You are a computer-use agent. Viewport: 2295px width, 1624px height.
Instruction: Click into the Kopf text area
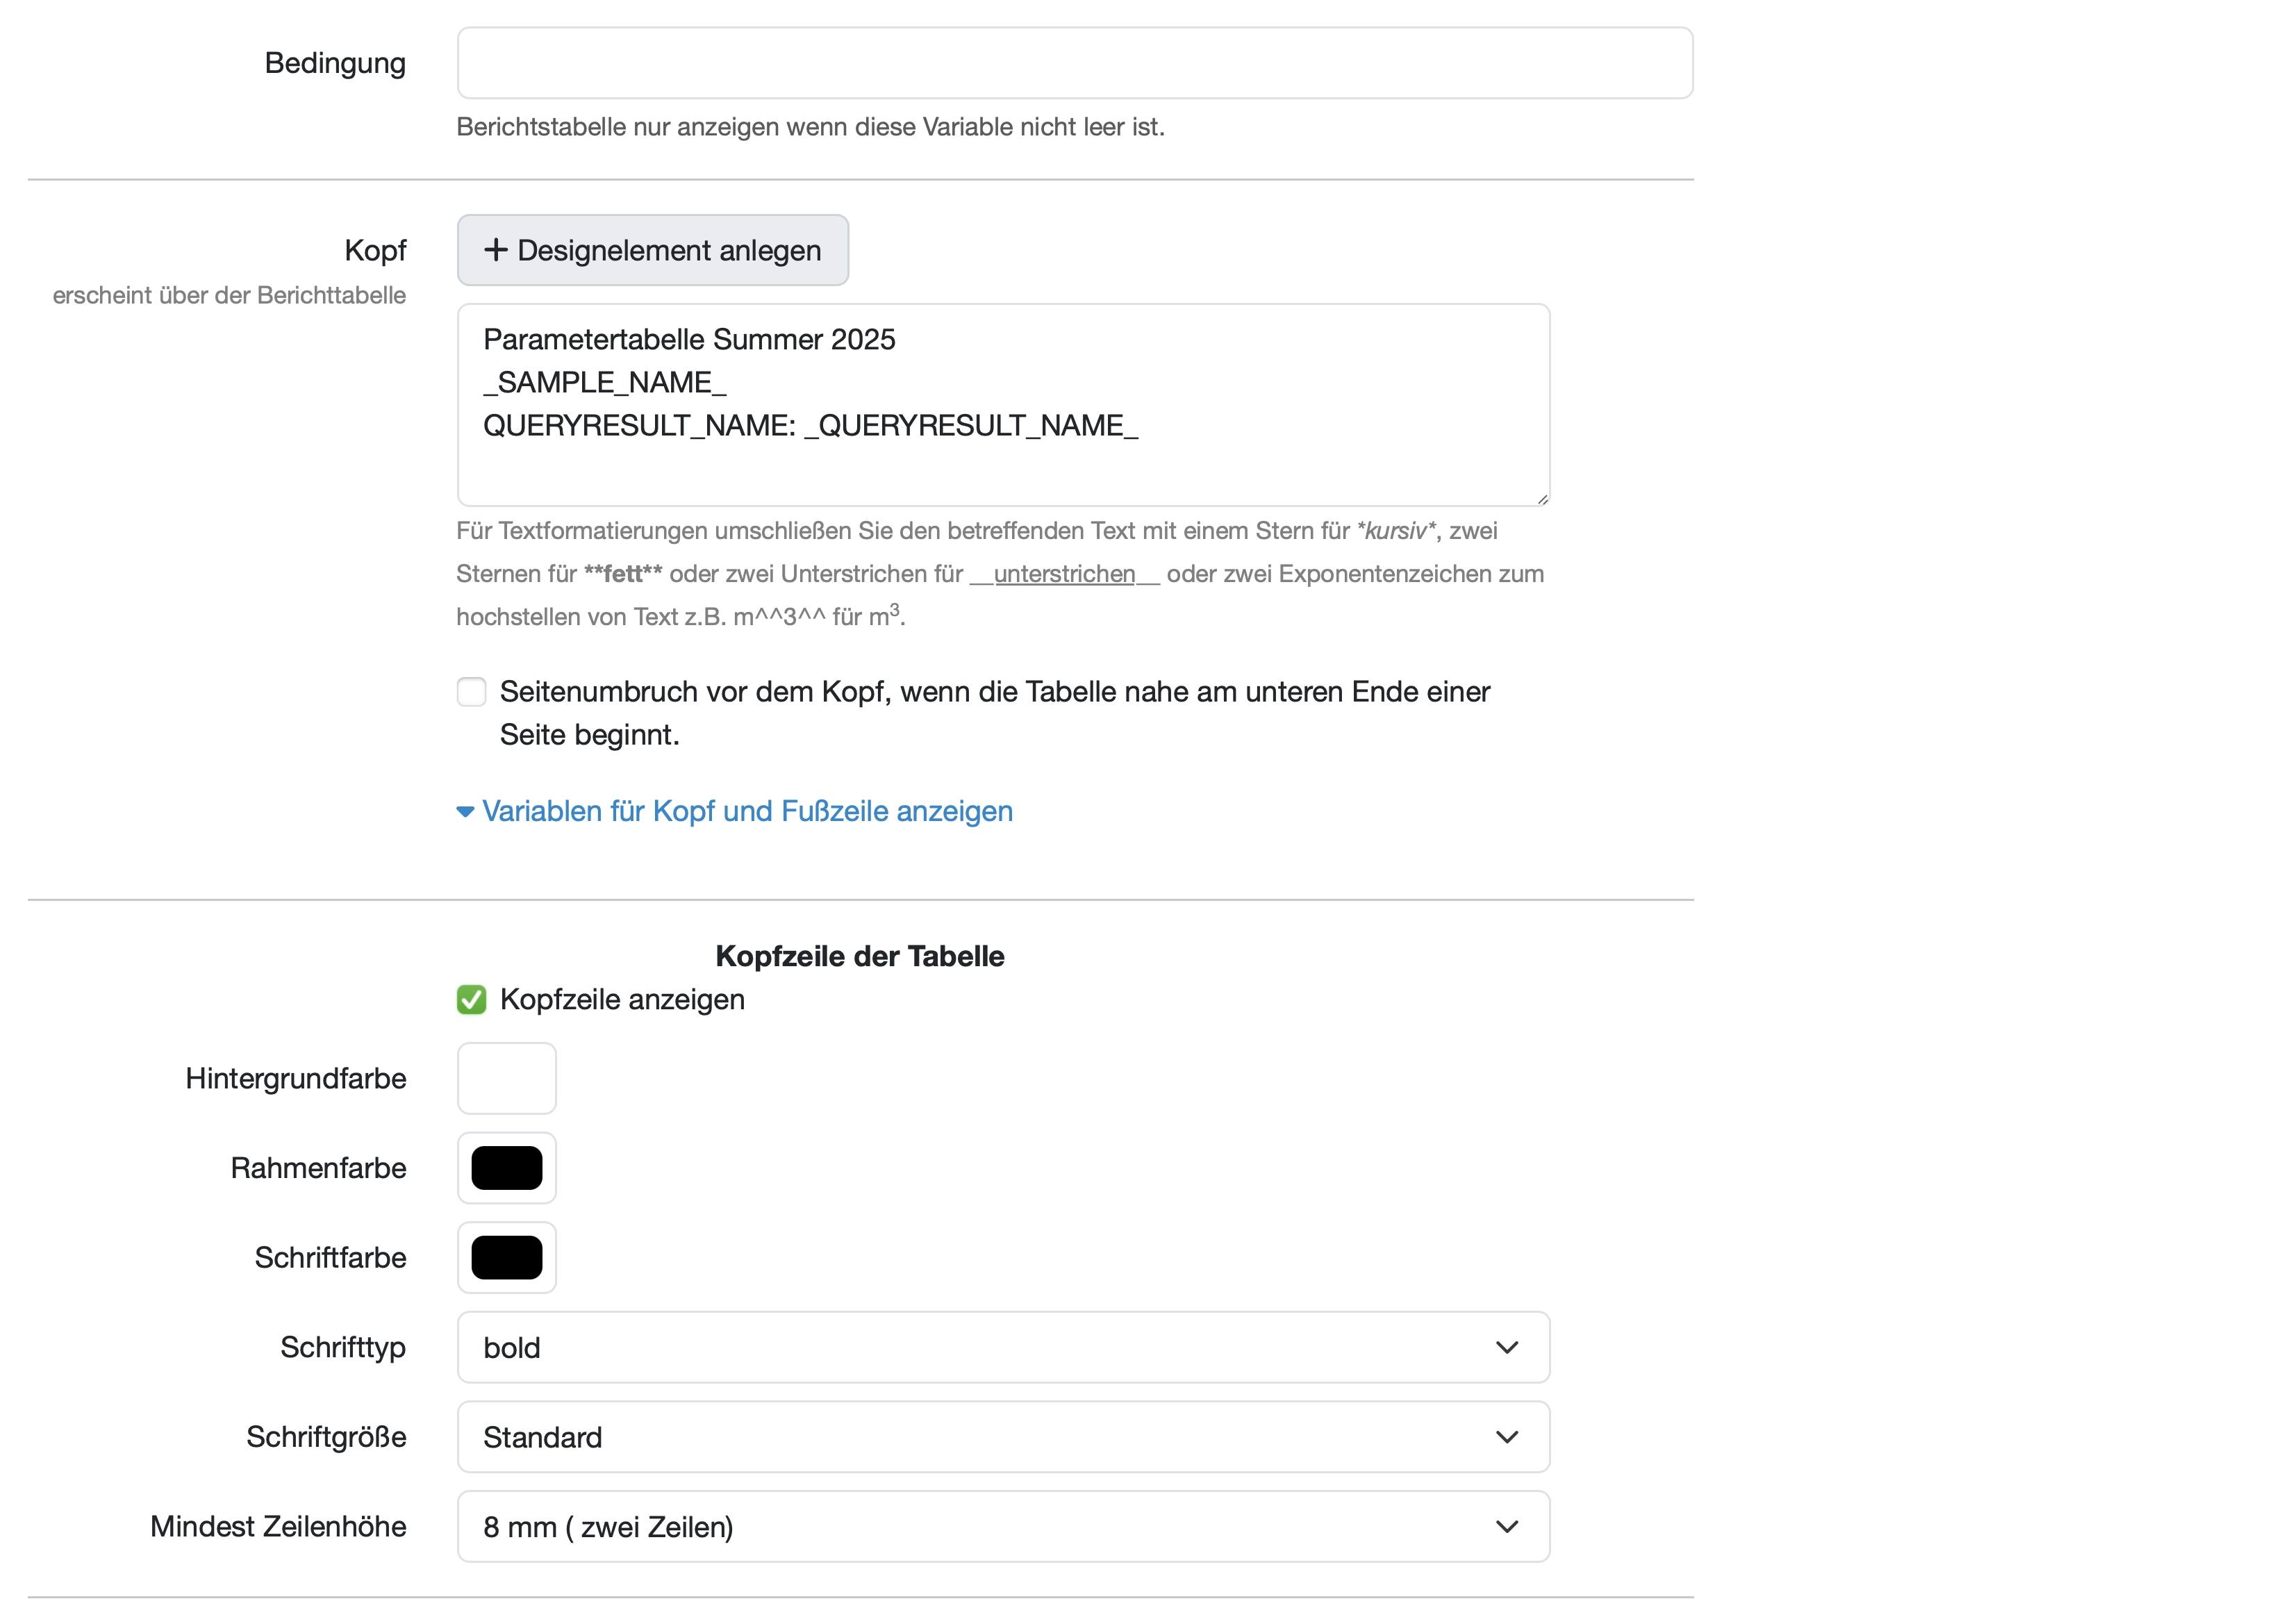(1002, 460)
